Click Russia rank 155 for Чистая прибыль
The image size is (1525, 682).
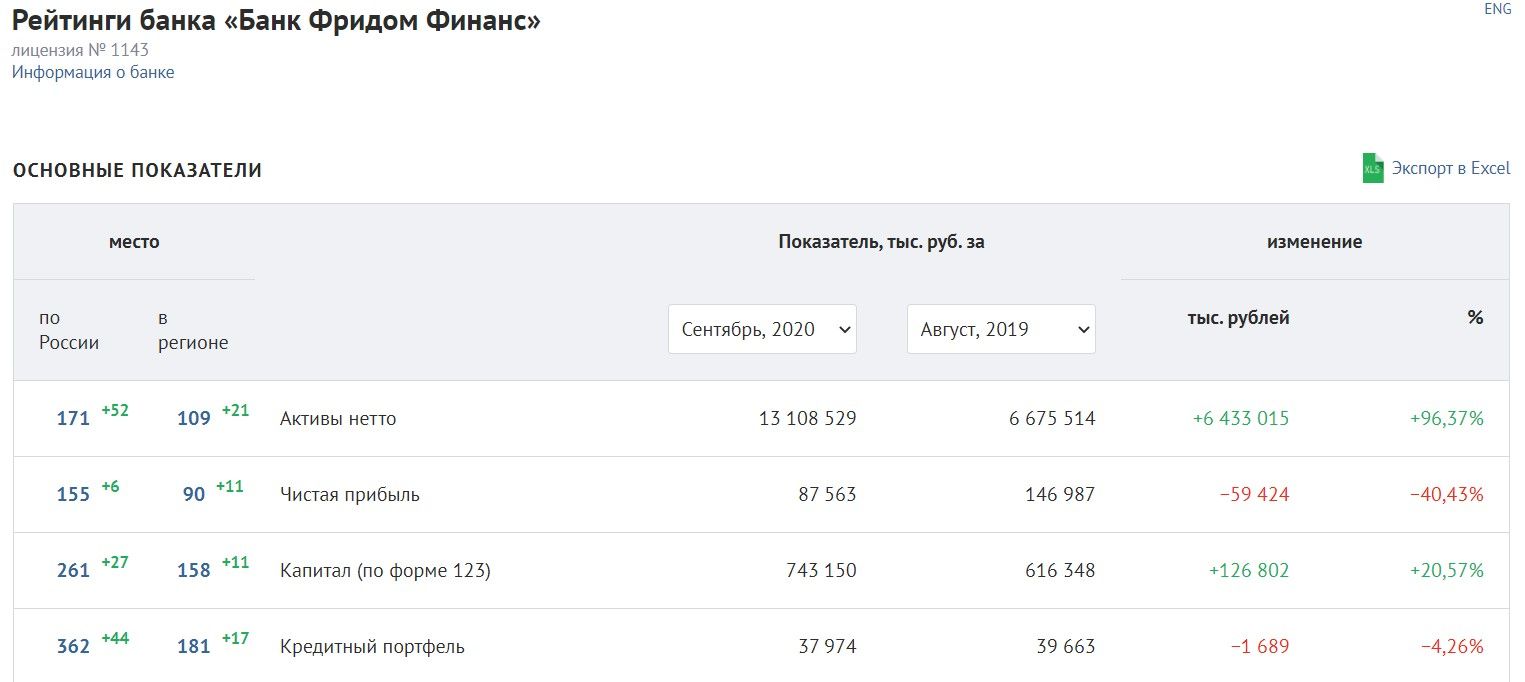tap(73, 495)
